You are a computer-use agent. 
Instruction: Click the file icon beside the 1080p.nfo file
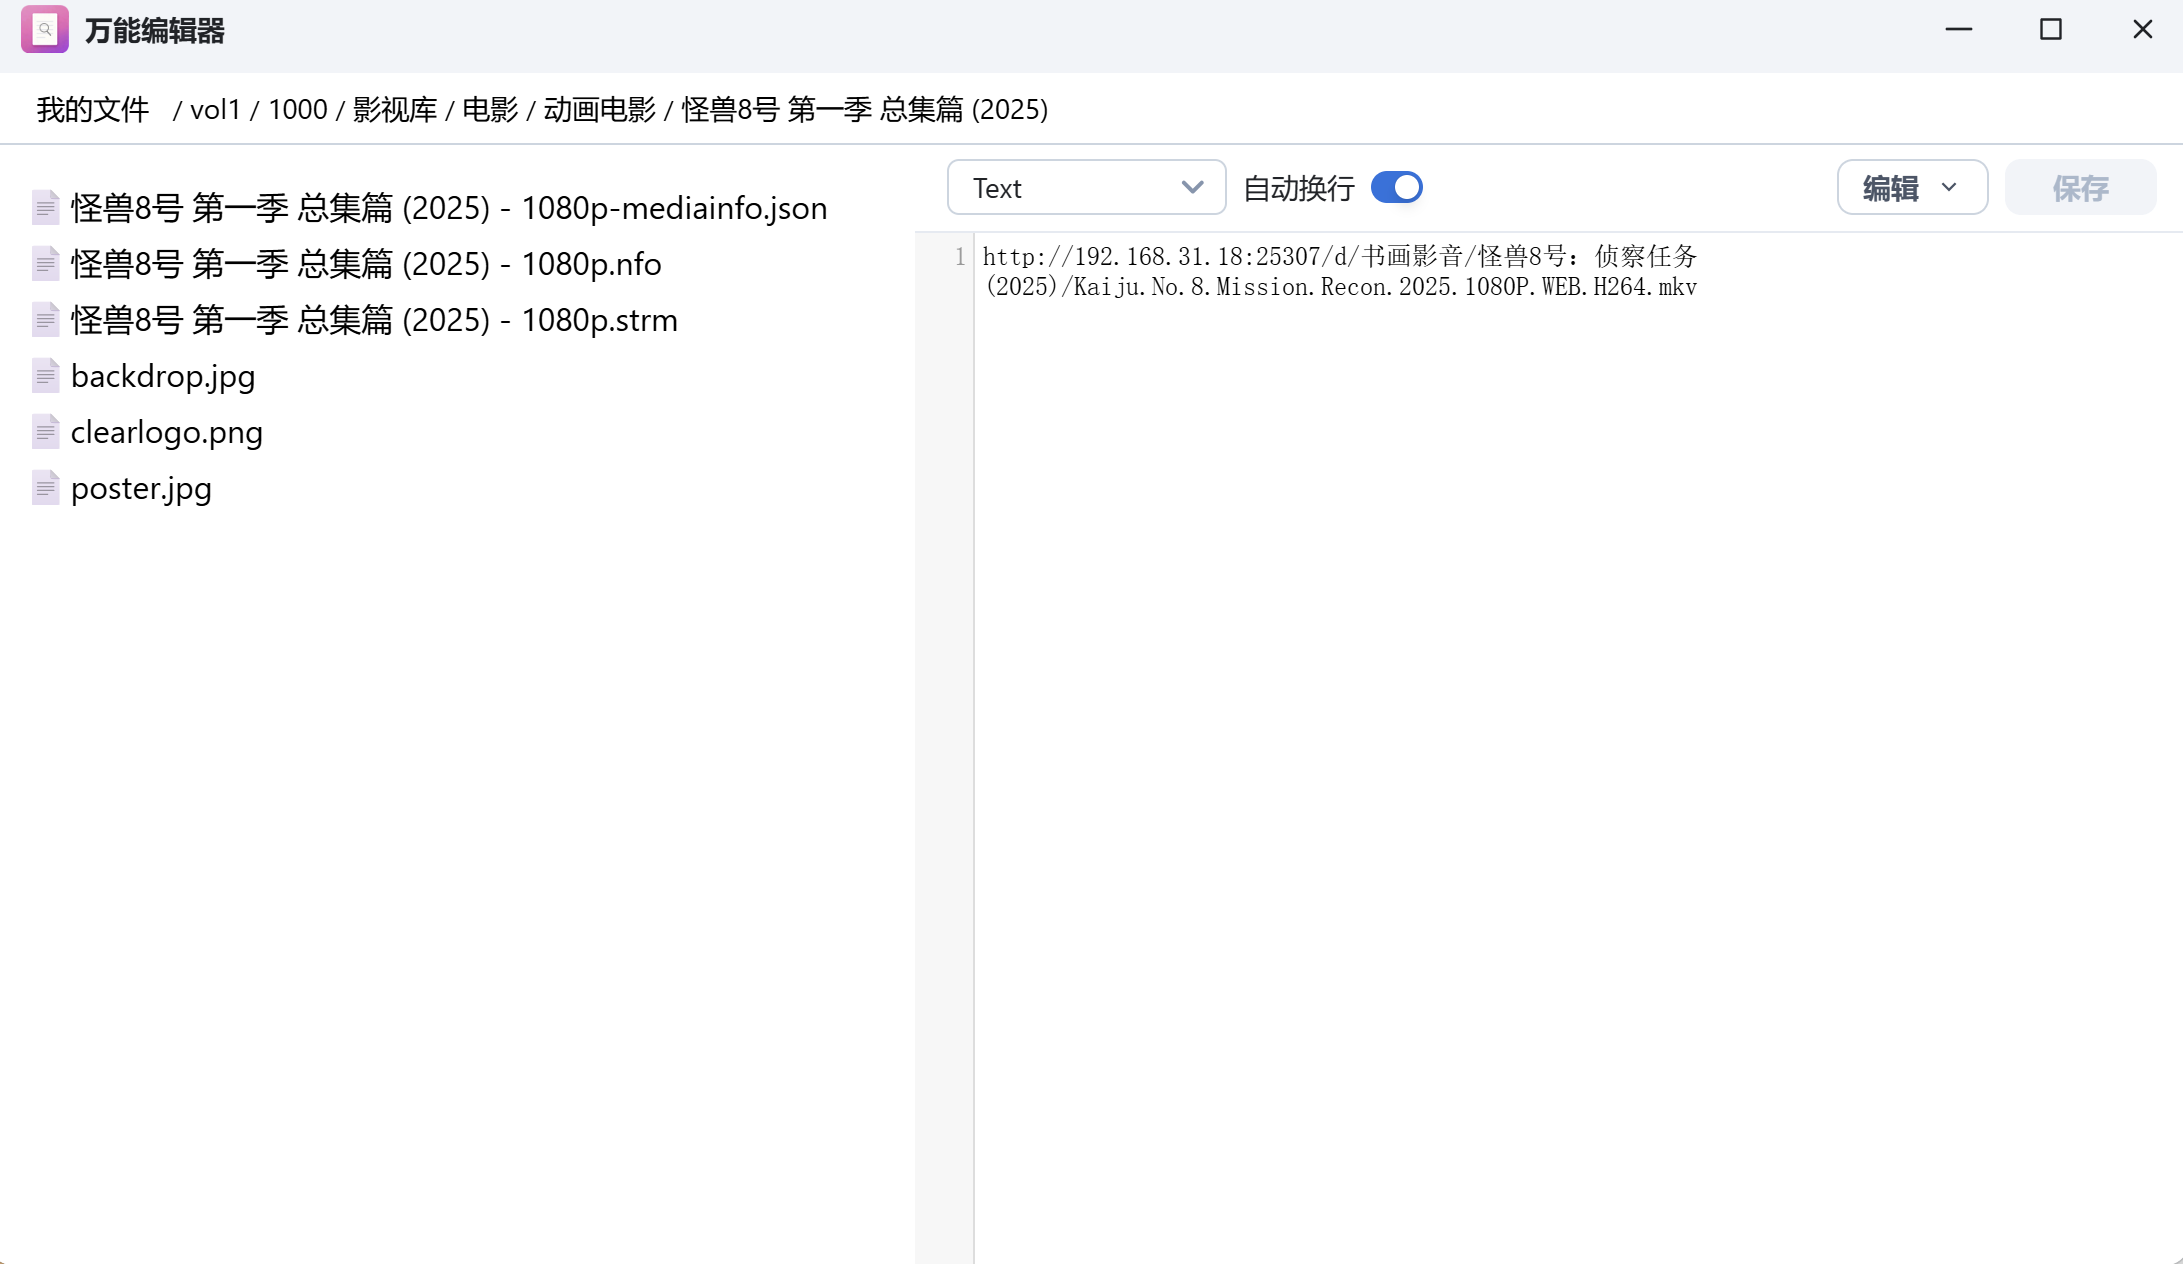click(46, 264)
